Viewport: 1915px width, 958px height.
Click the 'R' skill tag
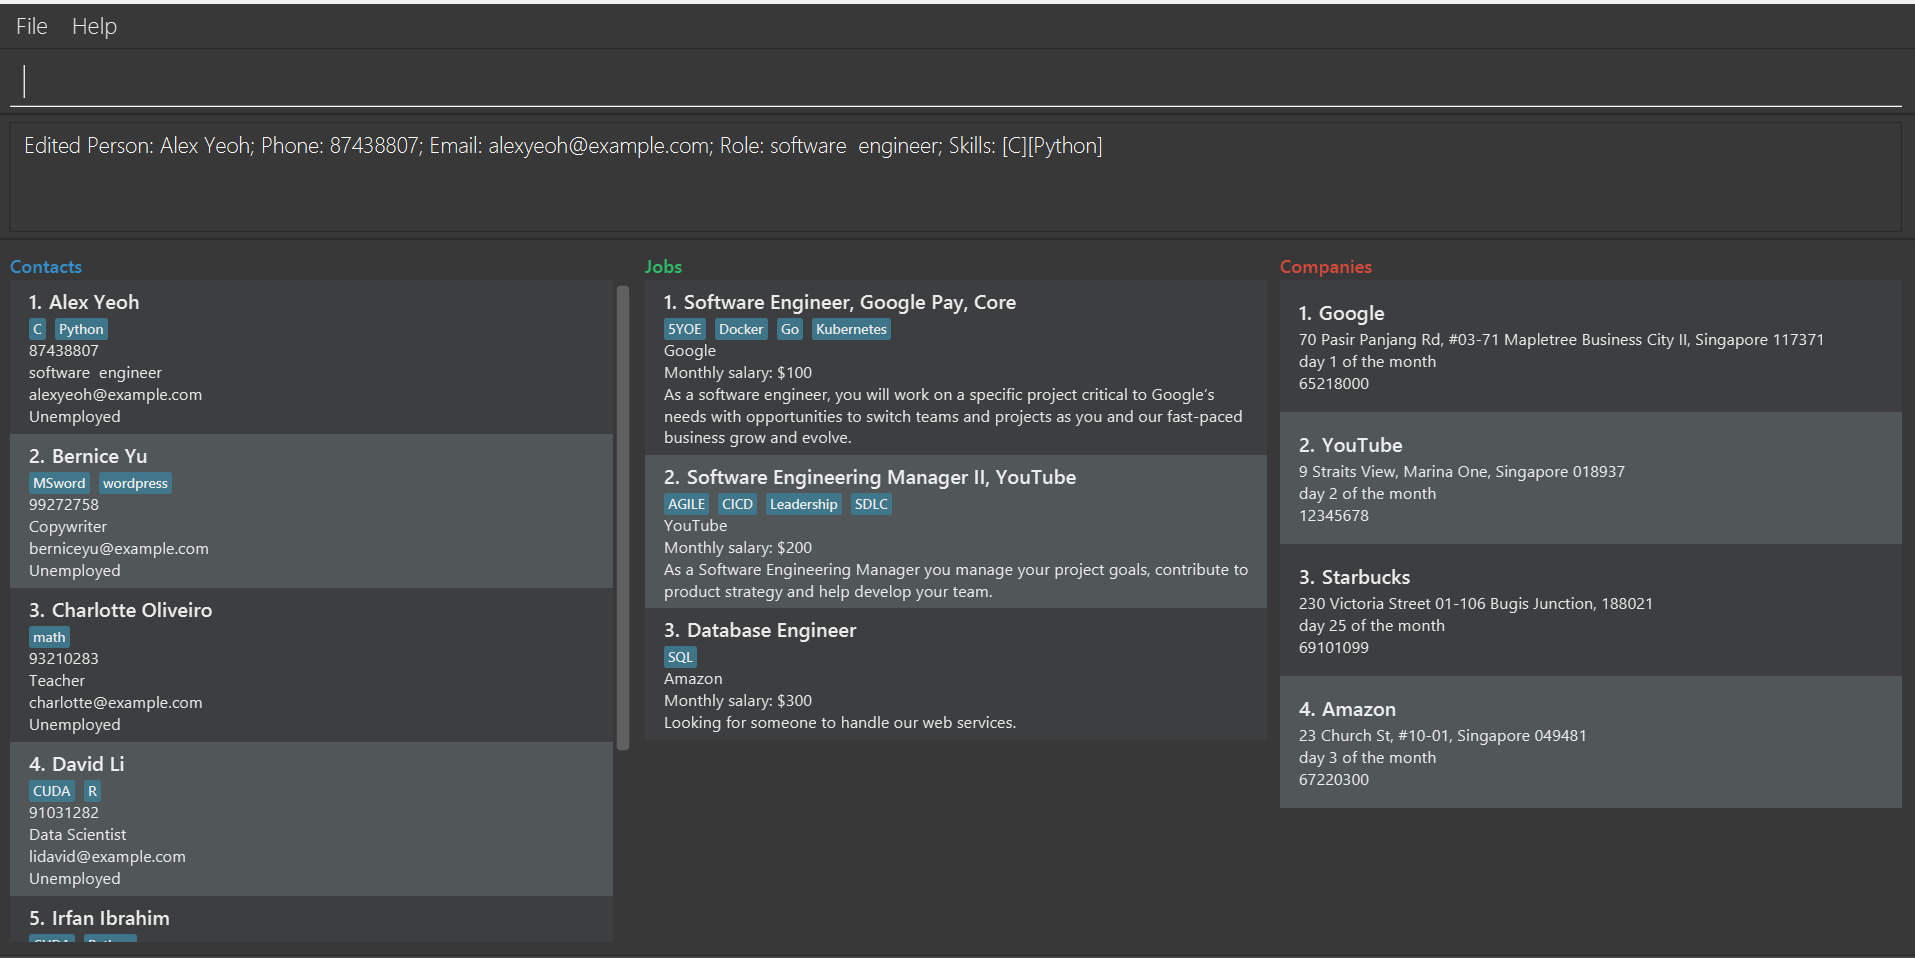point(92,791)
